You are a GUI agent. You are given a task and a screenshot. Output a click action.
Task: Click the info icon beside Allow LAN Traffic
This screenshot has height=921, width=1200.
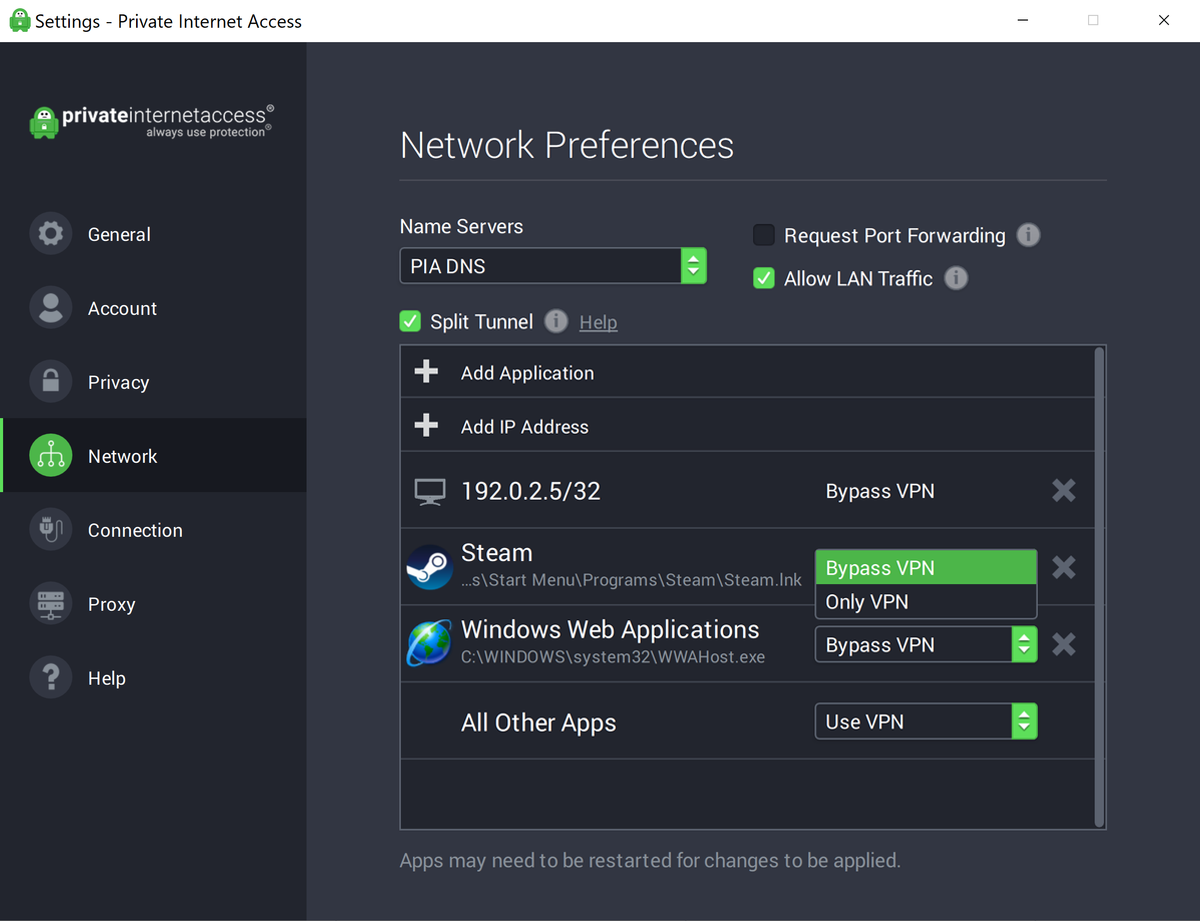[956, 278]
